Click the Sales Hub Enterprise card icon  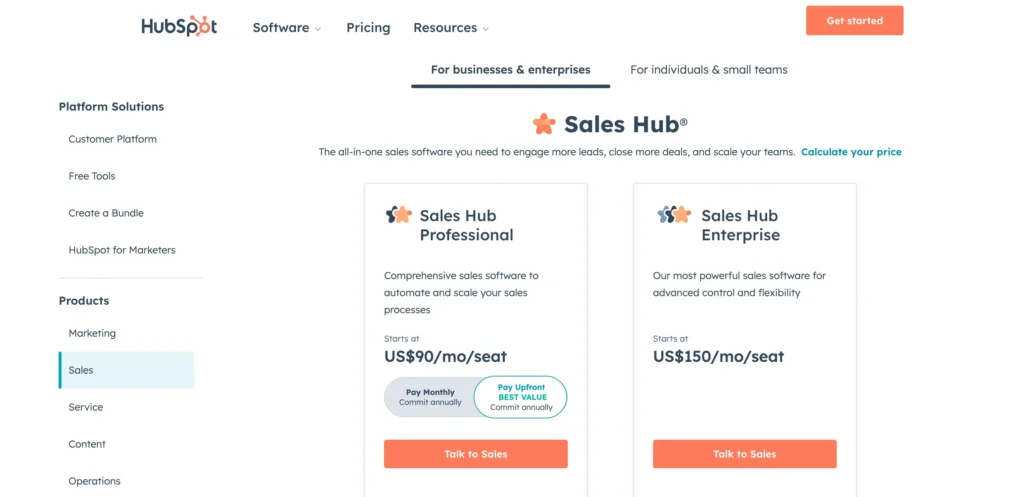[x=674, y=215]
